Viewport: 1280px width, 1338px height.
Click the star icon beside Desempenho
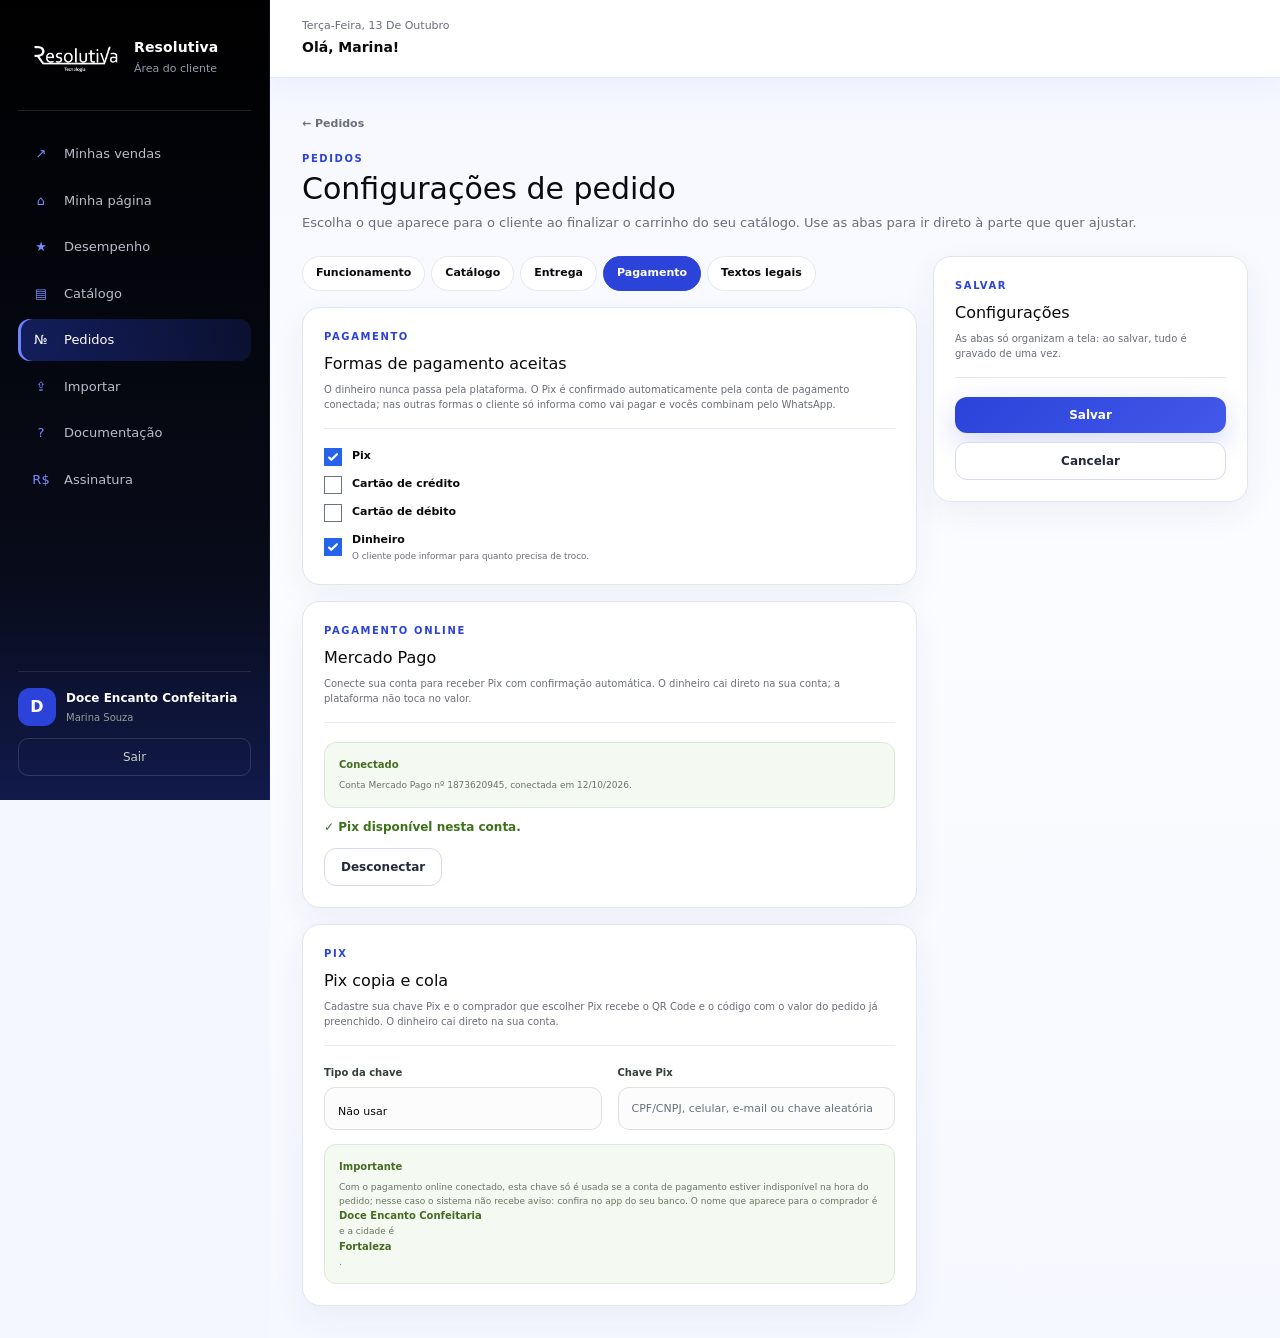coord(41,247)
